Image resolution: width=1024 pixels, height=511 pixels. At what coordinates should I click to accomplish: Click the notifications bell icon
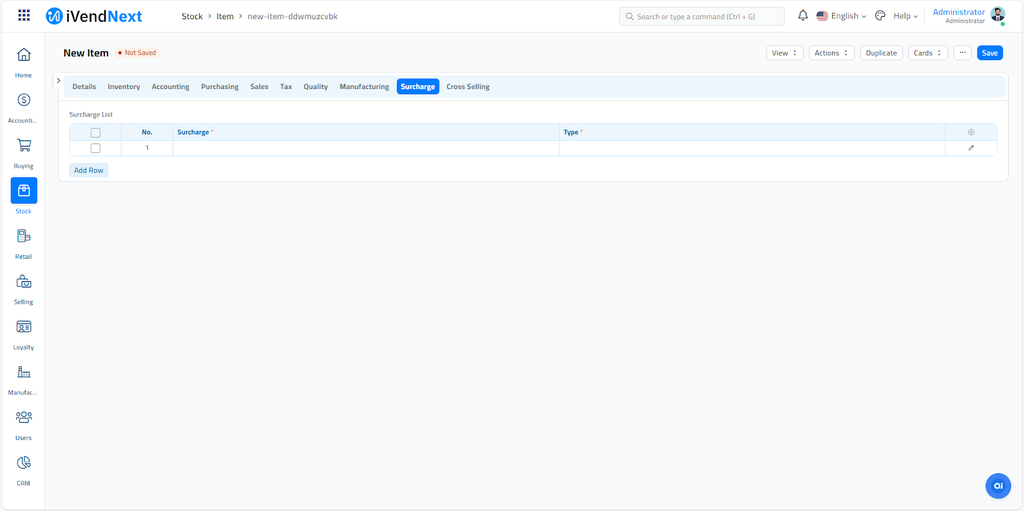[803, 16]
